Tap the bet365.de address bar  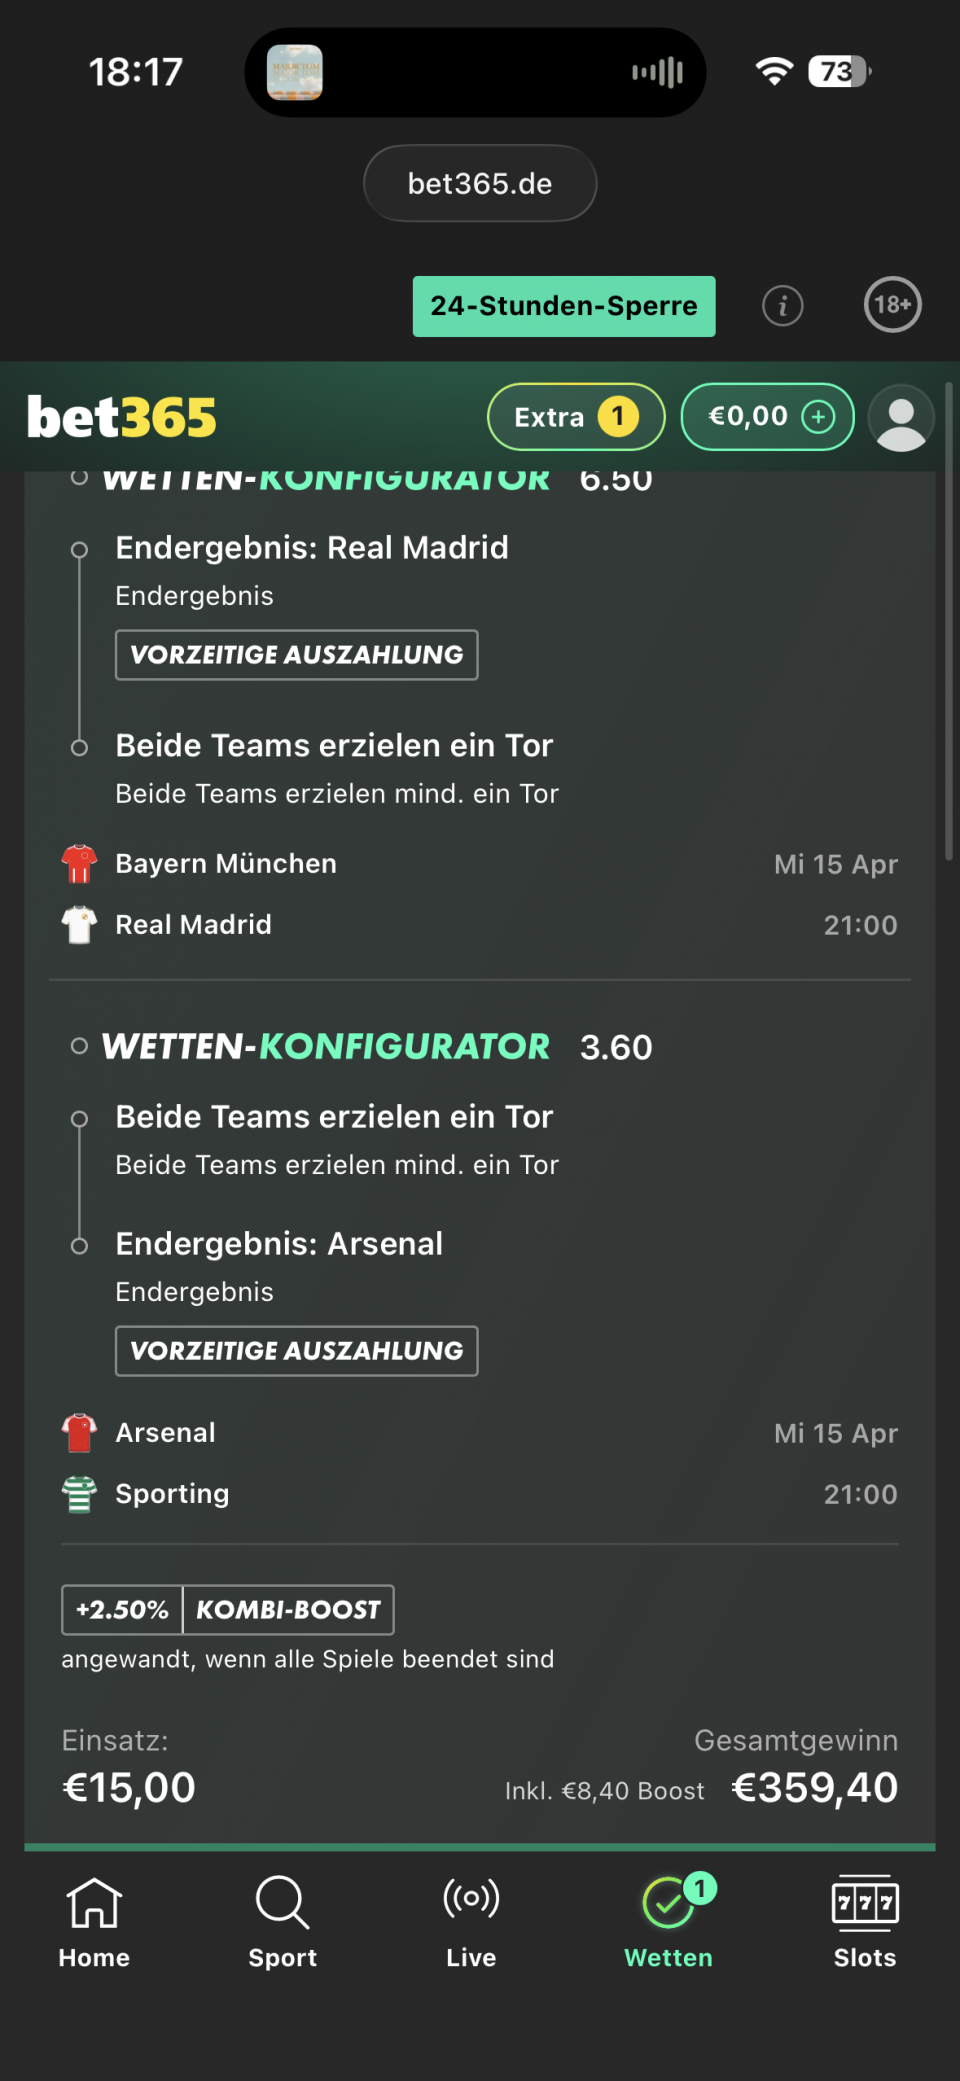tap(480, 184)
